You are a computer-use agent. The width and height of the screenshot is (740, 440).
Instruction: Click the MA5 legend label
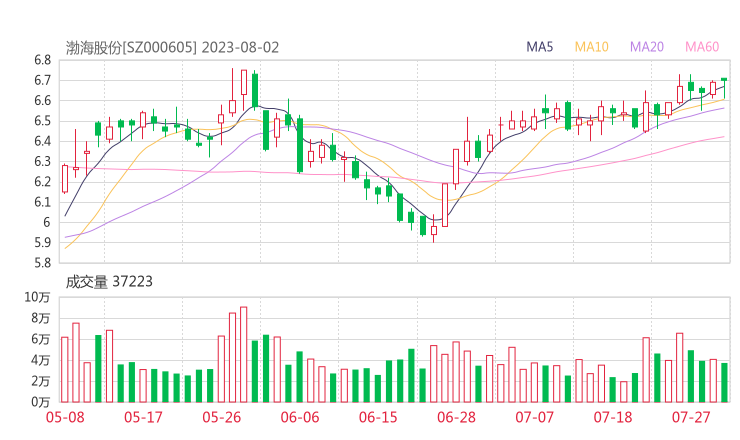539,47
